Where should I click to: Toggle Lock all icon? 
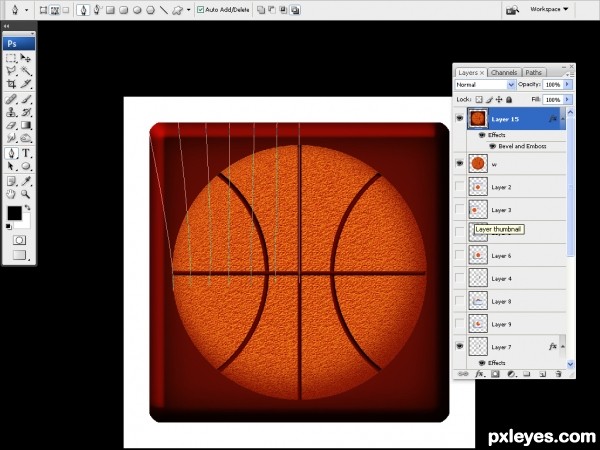click(x=509, y=99)
